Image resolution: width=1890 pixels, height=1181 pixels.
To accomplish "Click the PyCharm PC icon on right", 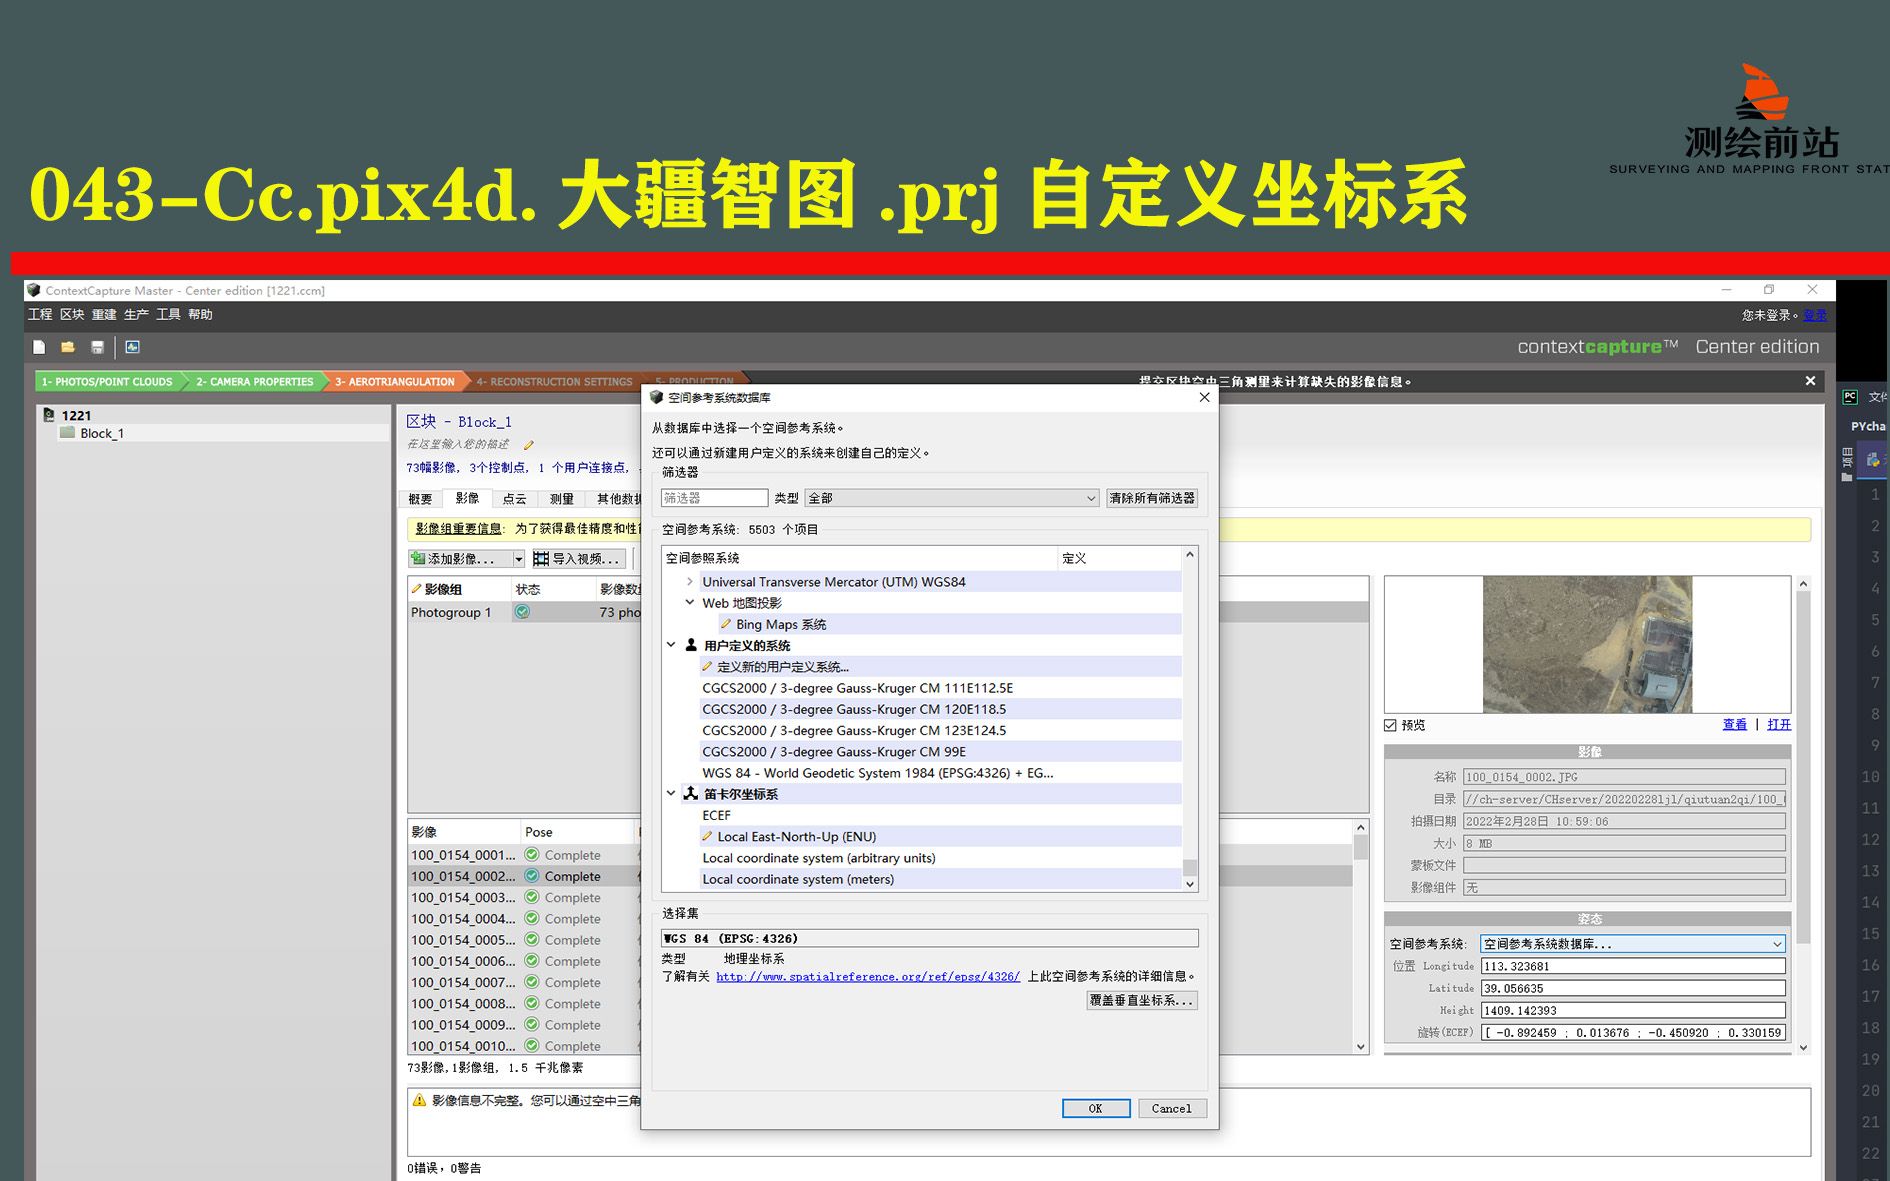I will pos(1850,397).
